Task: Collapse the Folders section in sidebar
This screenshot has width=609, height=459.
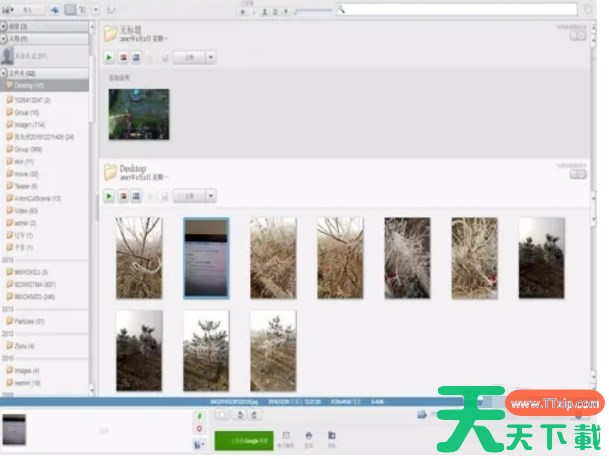Action: pos(4,74)
